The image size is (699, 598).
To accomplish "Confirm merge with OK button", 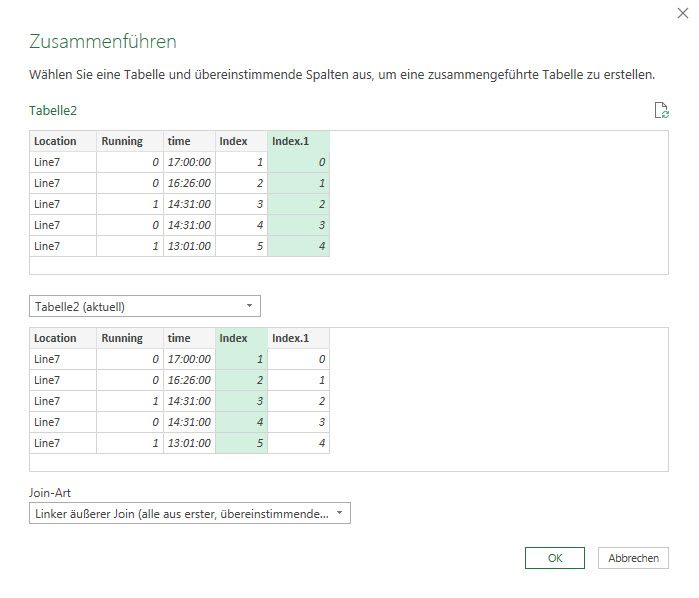I will click(x=555, y=558).
